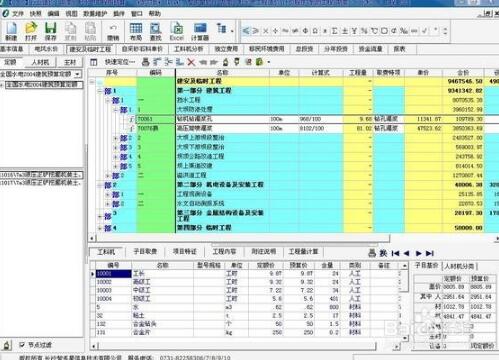Toggle the 节点过滤 checkbox
The height and width of the screenshot is (360, 499).
coord(22,345)
